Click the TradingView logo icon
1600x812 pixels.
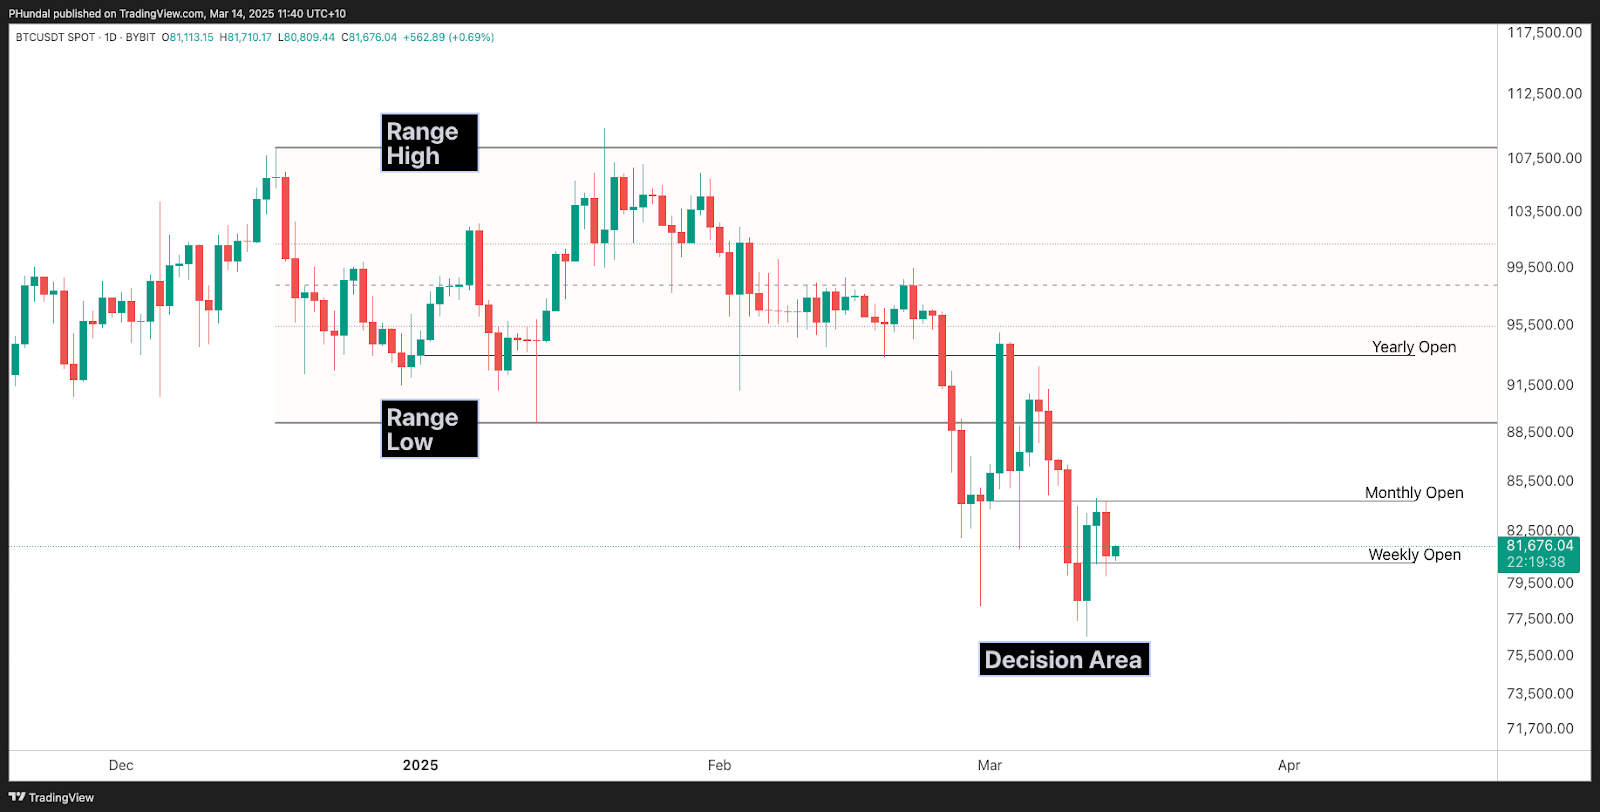[x=17, y=797]
